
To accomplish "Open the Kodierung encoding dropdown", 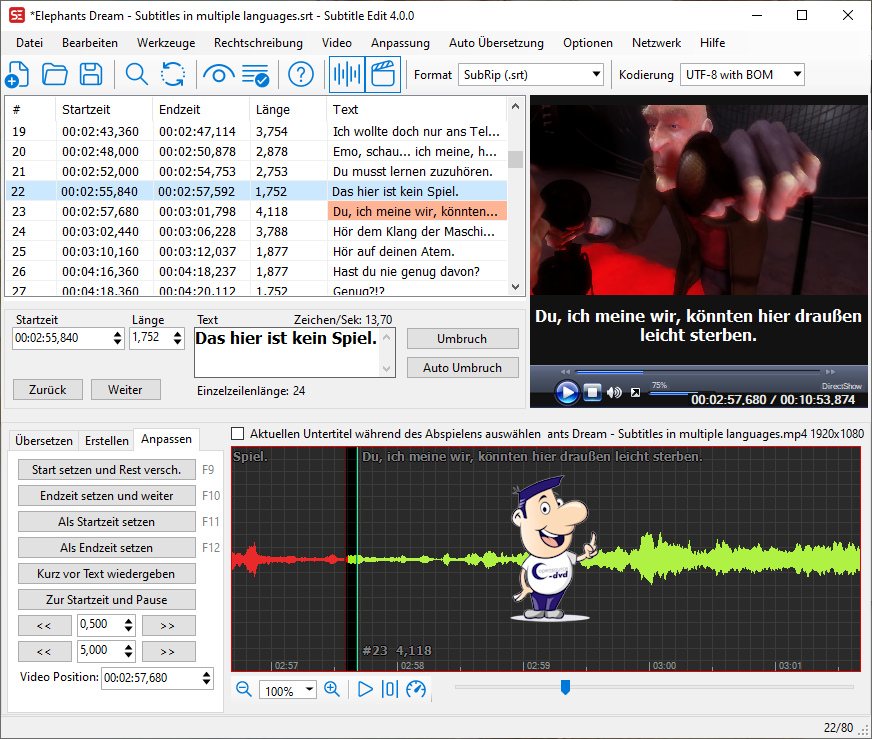I will (796, 75).
